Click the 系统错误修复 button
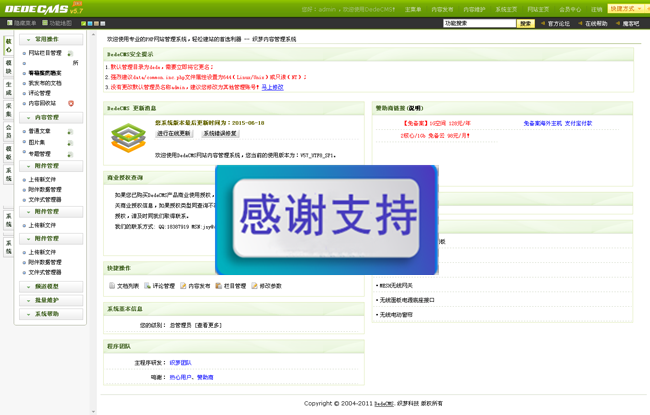Image resolution: width=650 pixels, height=415 pixels. 220,133
